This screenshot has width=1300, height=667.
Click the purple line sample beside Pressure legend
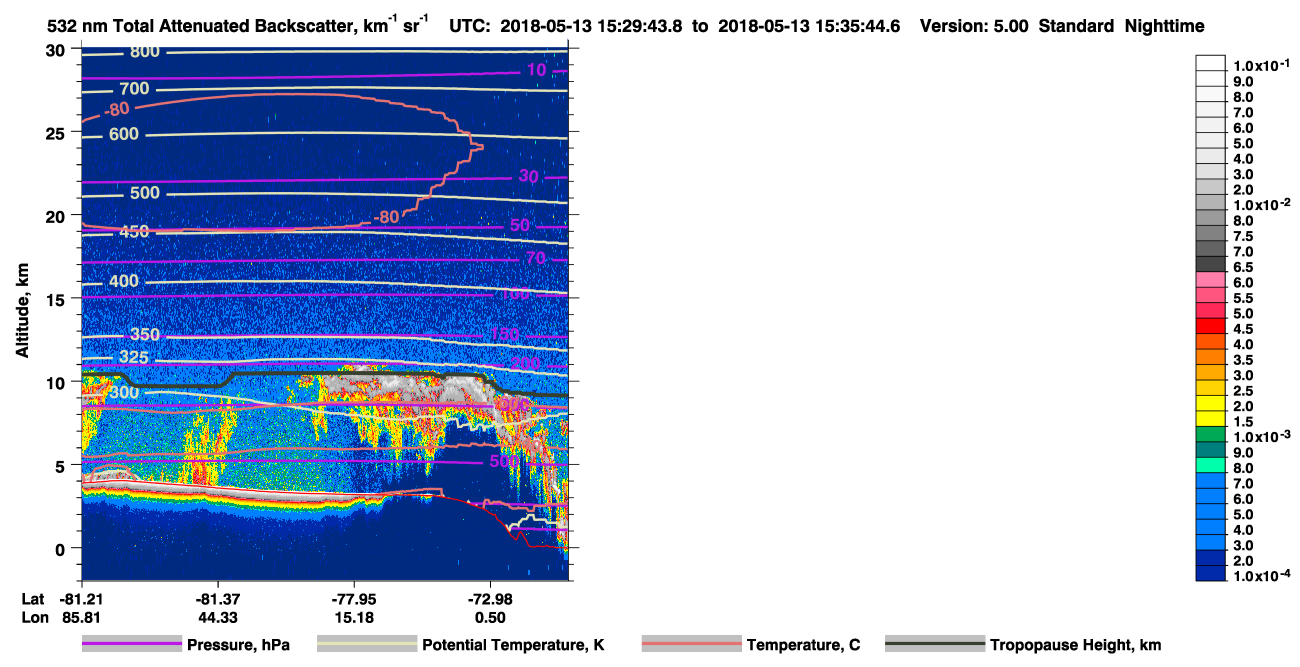pyautogui.click(x=132, y=645)
